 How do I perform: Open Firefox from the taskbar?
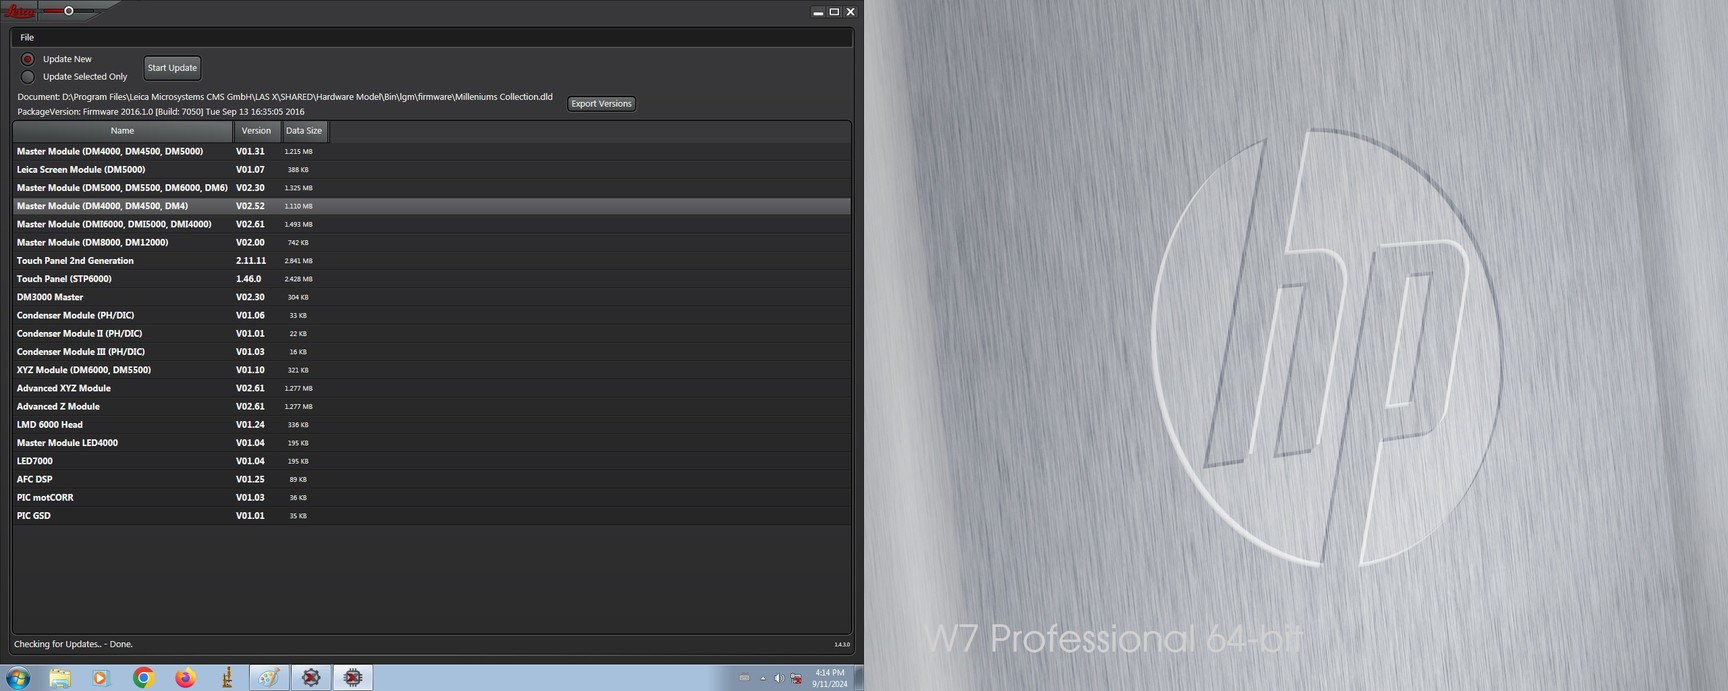(185, 678)
